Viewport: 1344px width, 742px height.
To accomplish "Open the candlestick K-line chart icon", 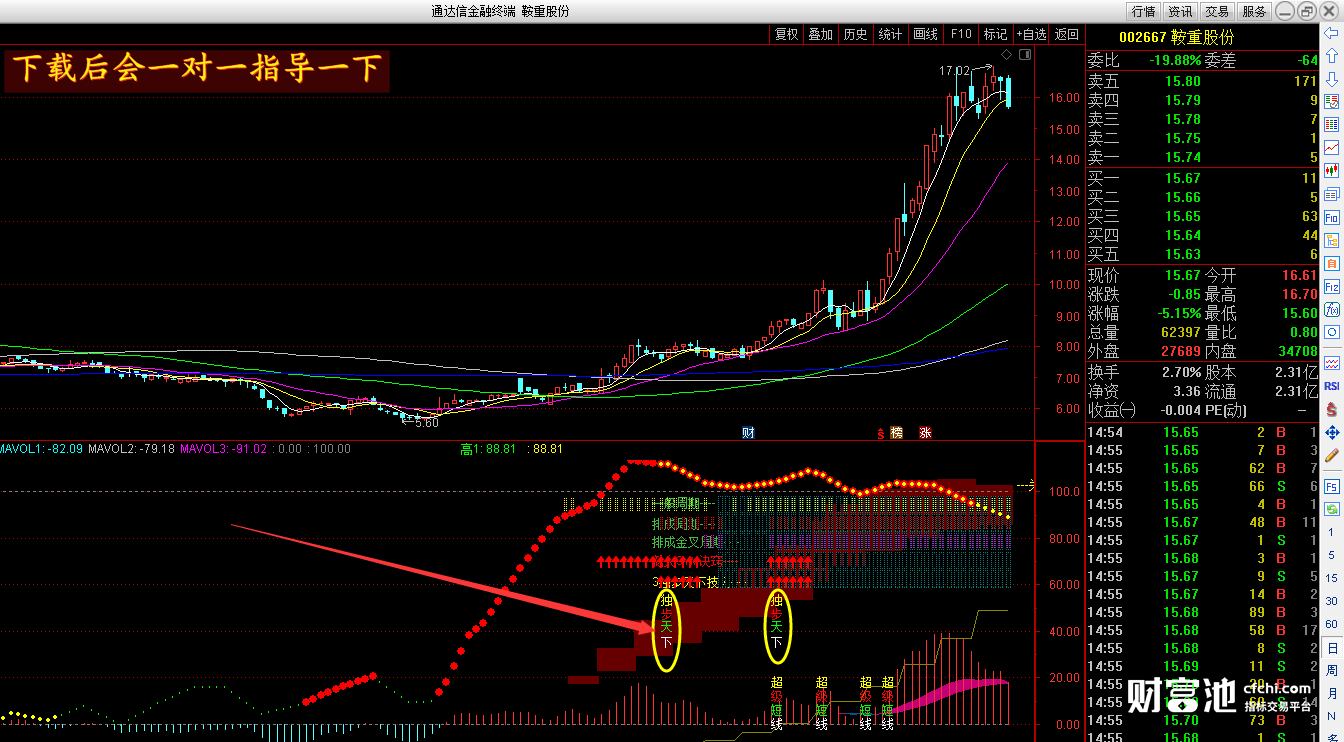I will [x=1331, y=171].
